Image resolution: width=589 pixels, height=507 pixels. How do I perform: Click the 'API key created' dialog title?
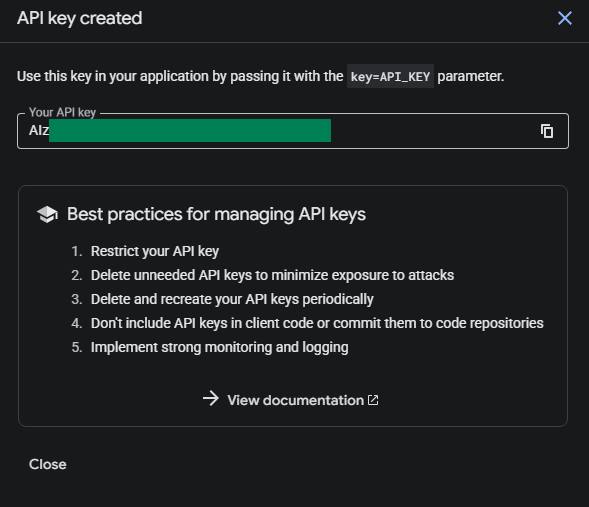click(x=80, y=18)
